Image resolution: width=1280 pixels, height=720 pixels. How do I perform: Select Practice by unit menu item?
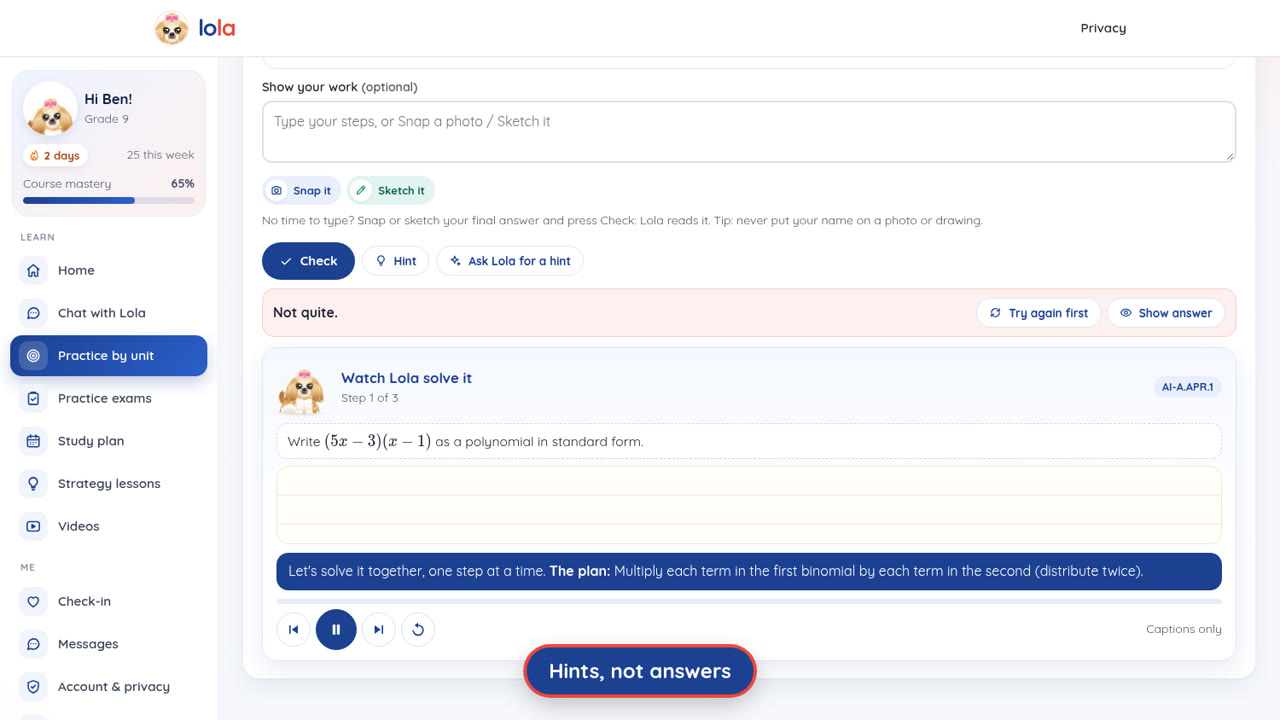pyautogui.click(x=109, y=355)
